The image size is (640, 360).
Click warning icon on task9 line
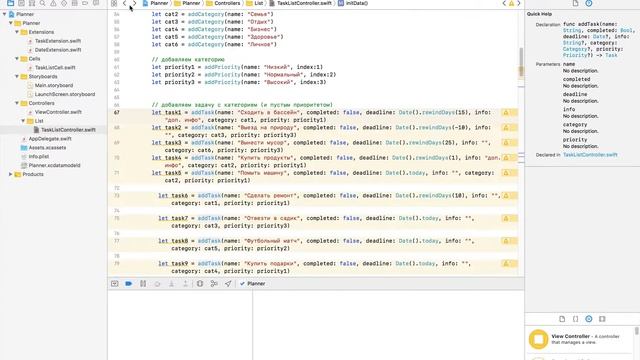click(x=506, y=263)
